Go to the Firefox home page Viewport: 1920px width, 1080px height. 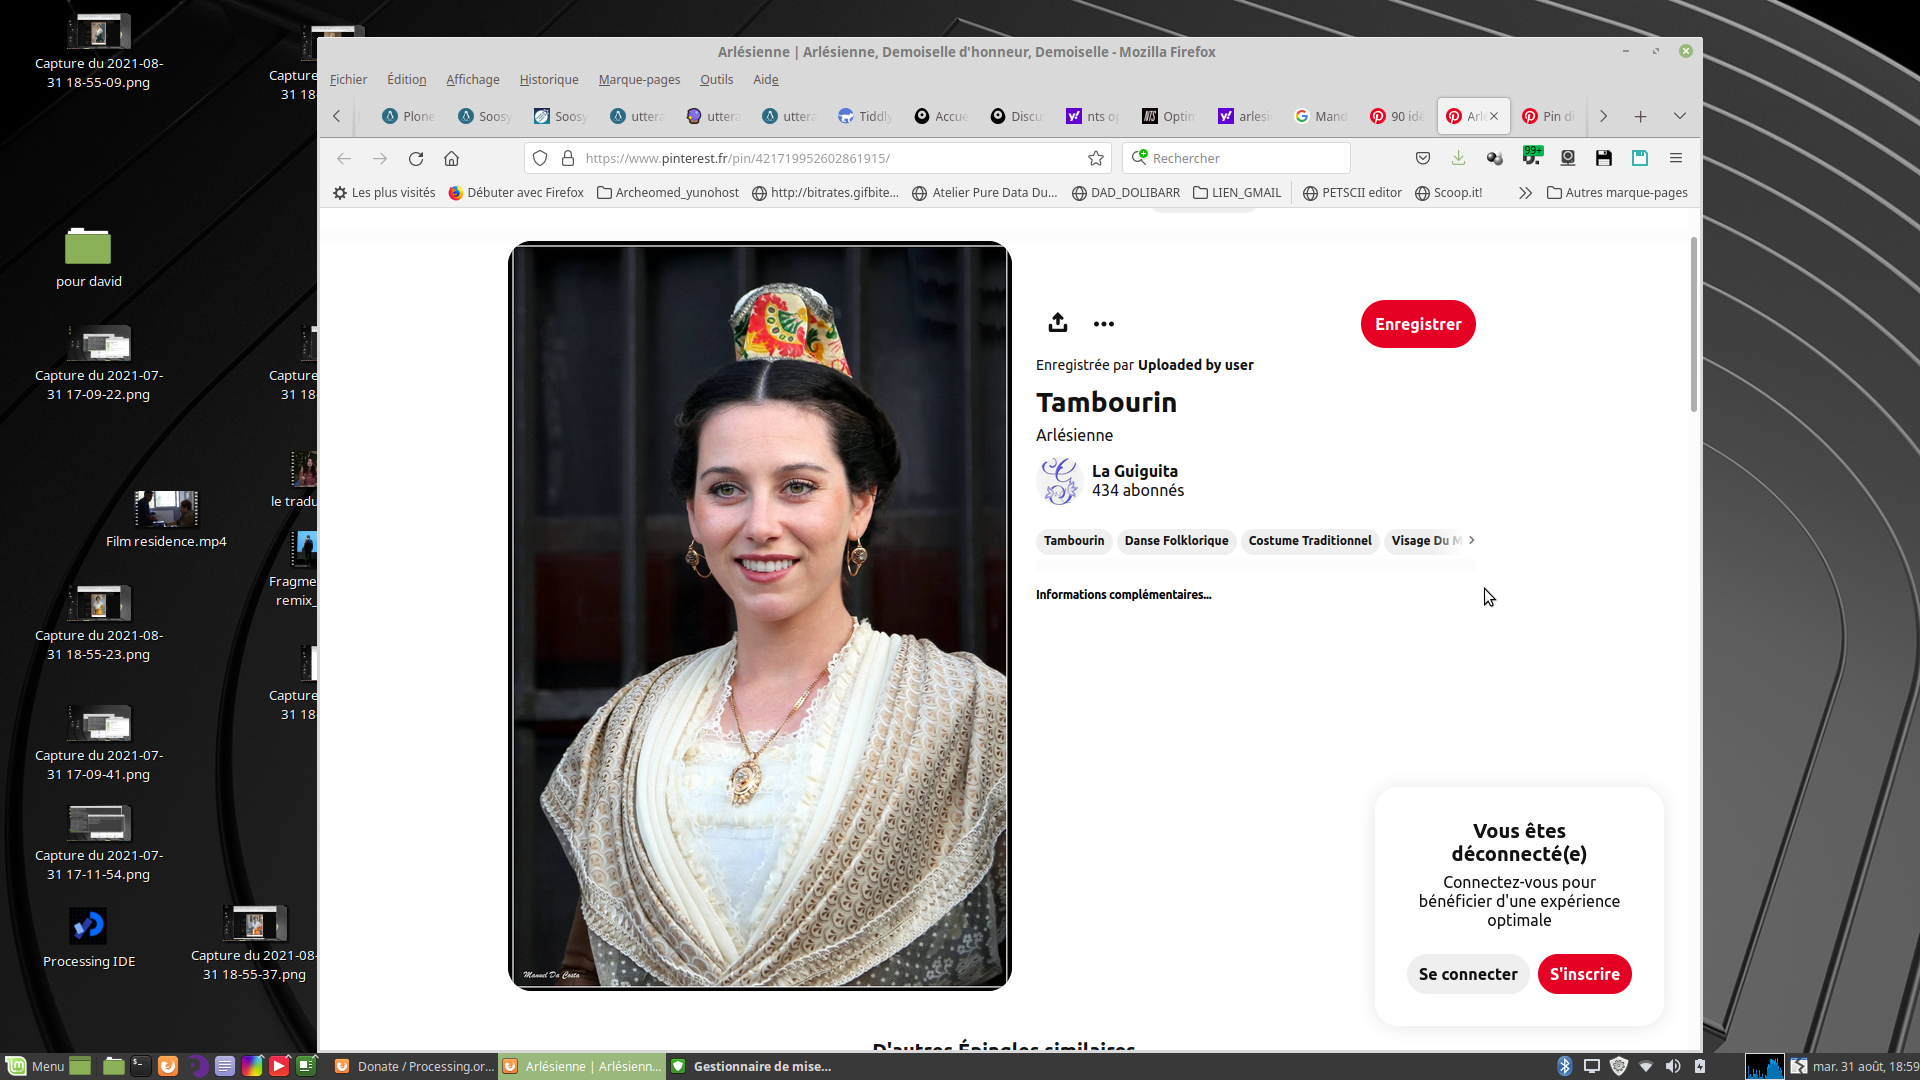coord(451,158)
